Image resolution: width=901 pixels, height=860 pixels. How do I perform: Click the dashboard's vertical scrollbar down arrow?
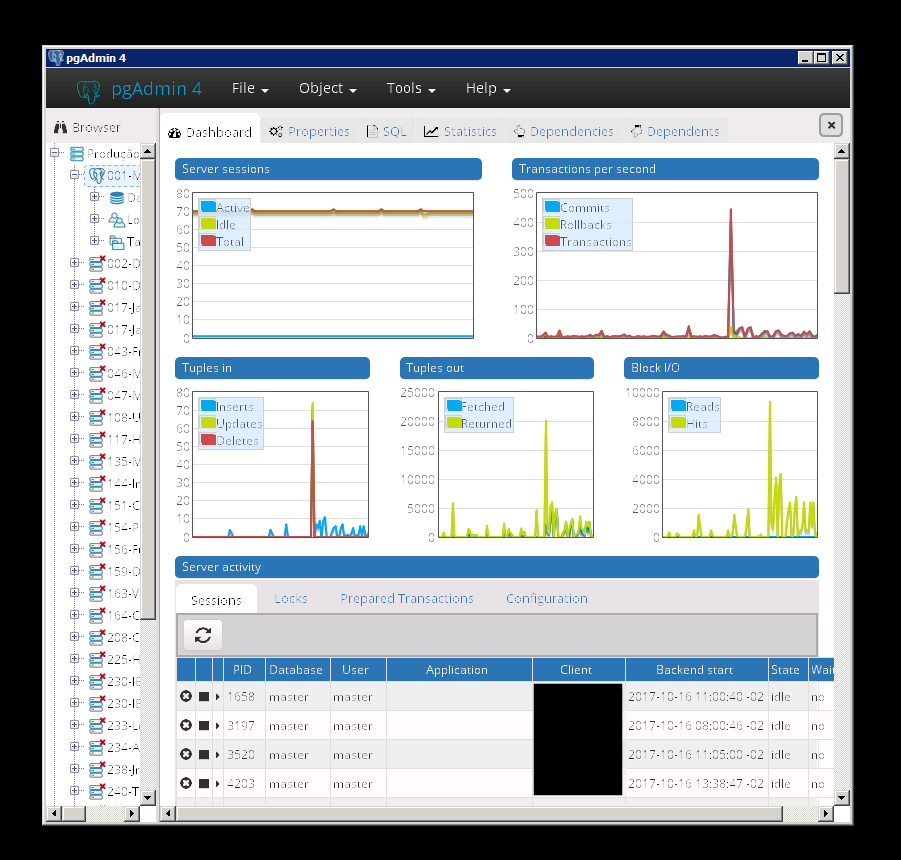tap(842, 796)
